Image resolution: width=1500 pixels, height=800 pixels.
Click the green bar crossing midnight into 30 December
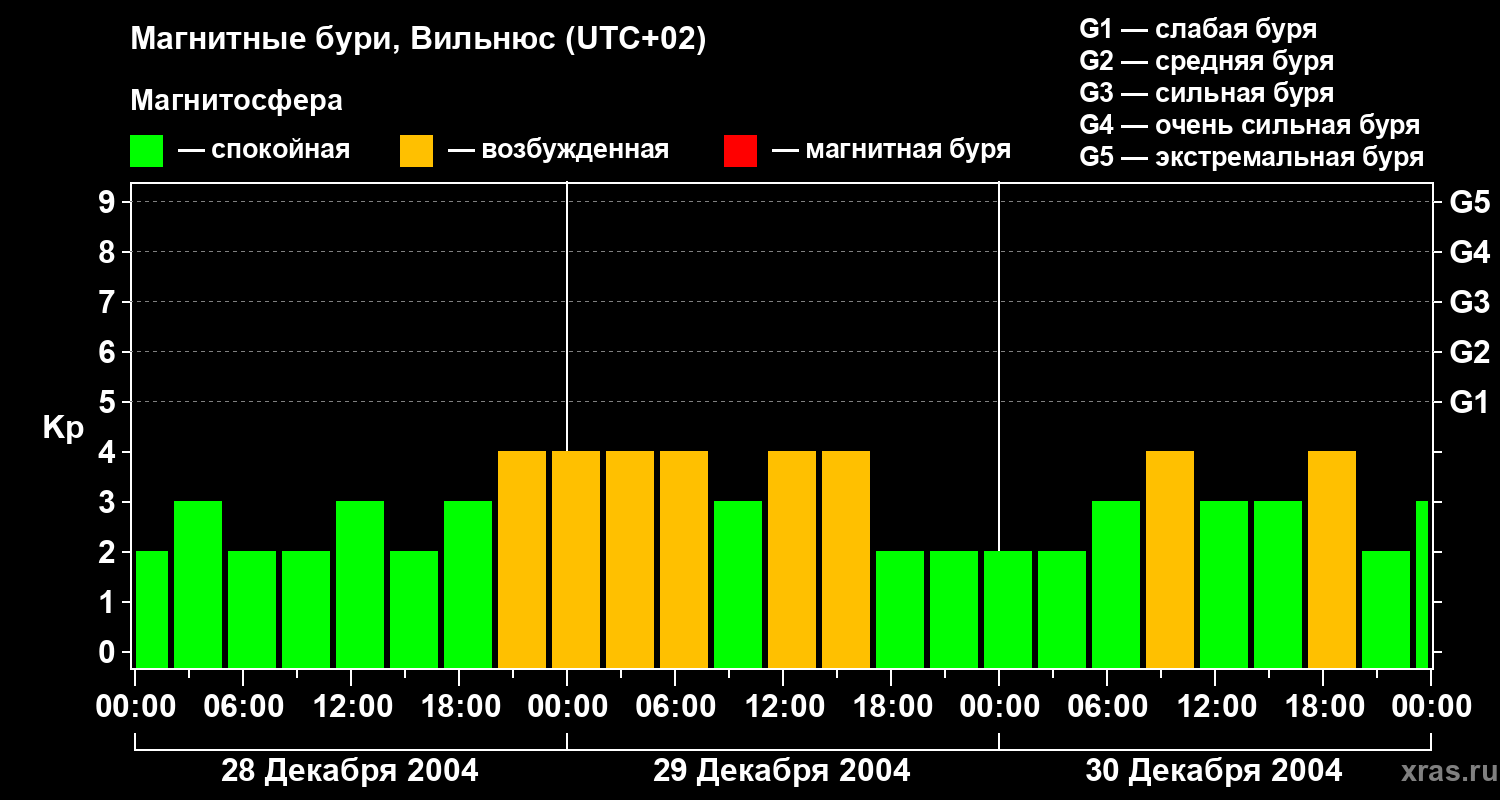coord(1008,610)
